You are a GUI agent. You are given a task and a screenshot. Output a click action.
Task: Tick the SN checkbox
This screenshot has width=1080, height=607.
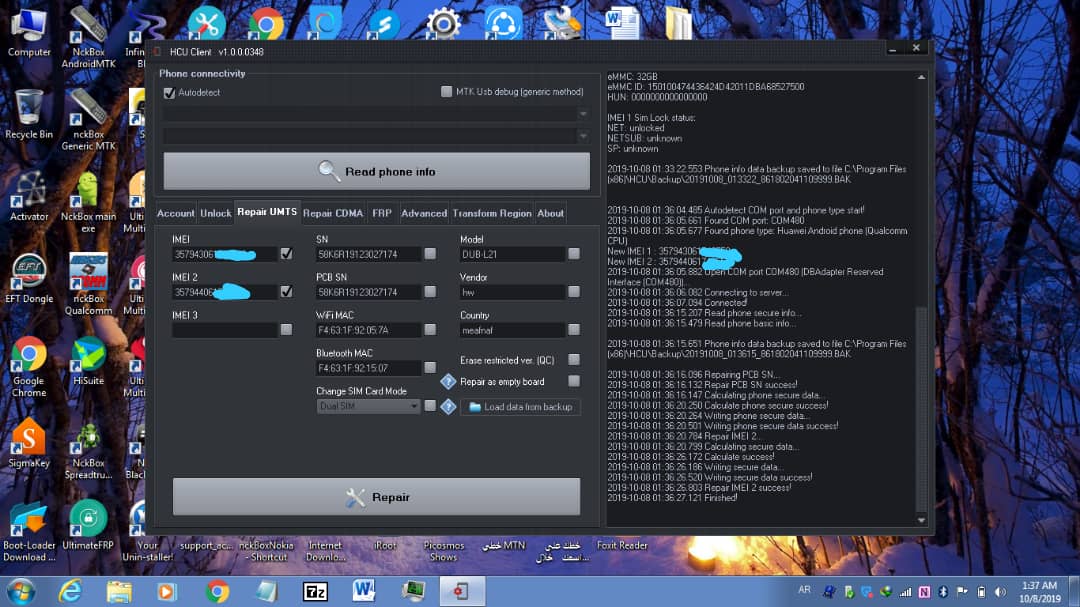click(430, 254)
